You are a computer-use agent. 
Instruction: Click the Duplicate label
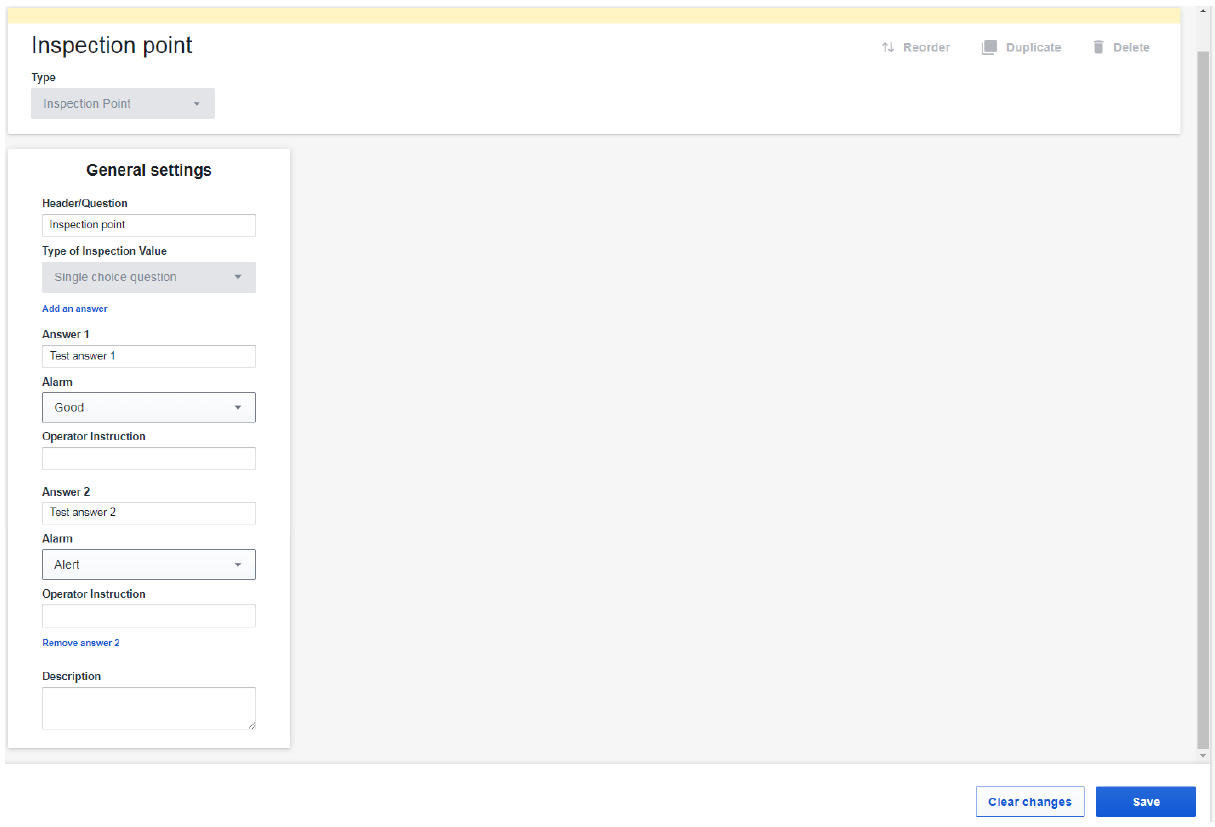1033,47
